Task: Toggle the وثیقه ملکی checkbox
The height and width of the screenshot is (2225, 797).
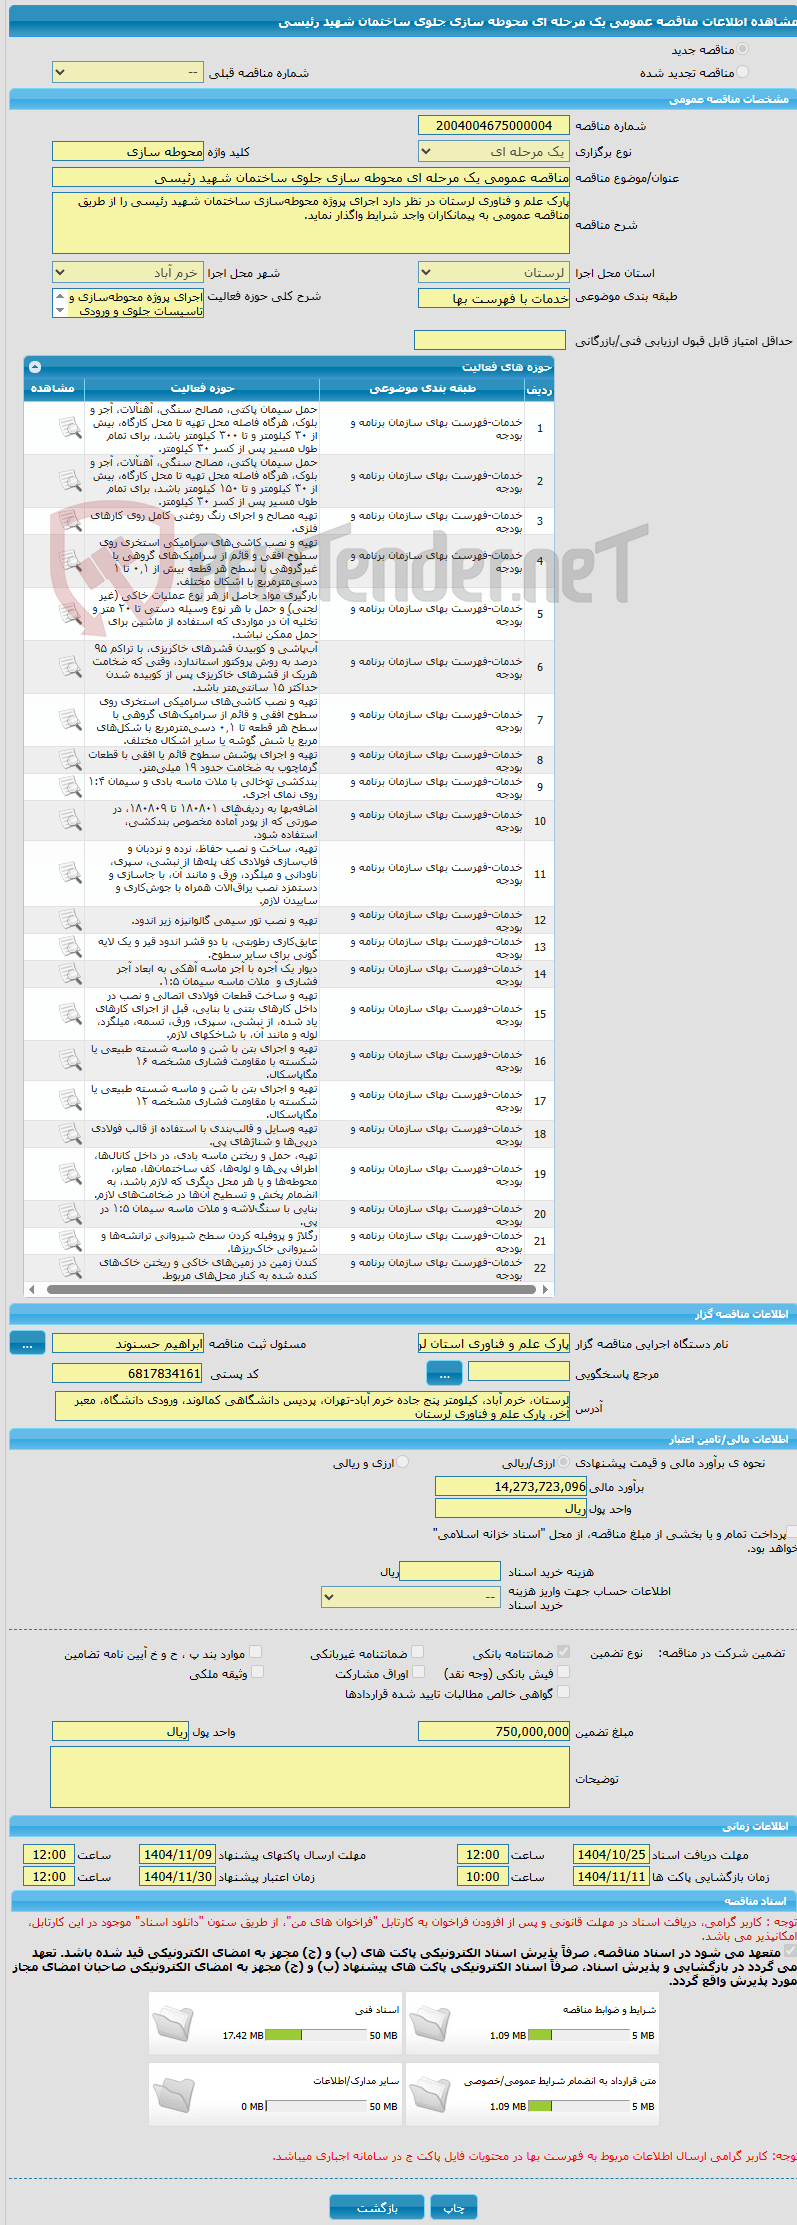Action: (x=257, y=1672)
